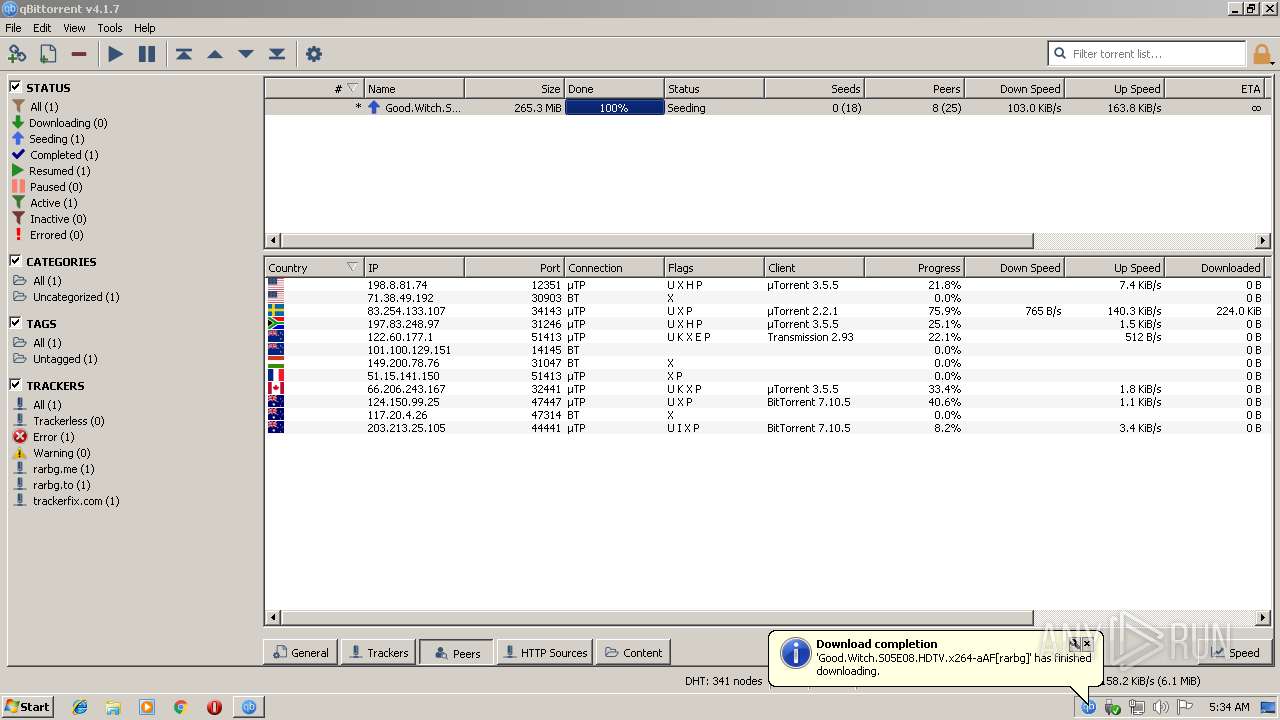Switch to the Trackers tab
The width and height of the screenshot is (1280, 720).
378,653
